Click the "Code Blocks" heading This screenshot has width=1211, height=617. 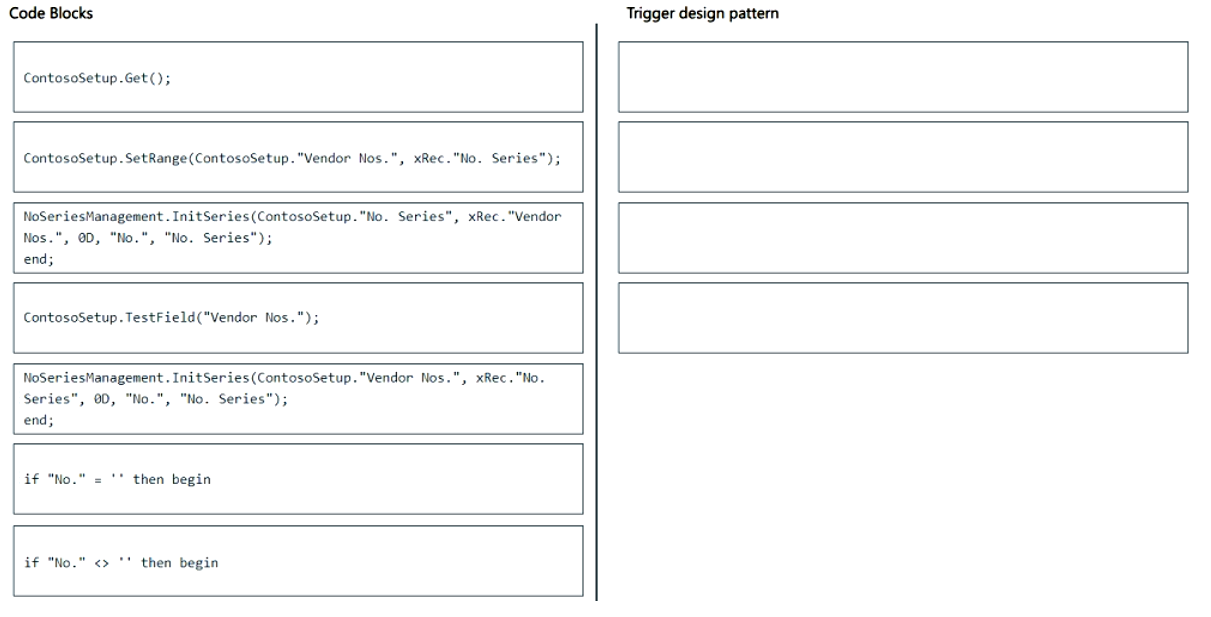click(51, 14)
